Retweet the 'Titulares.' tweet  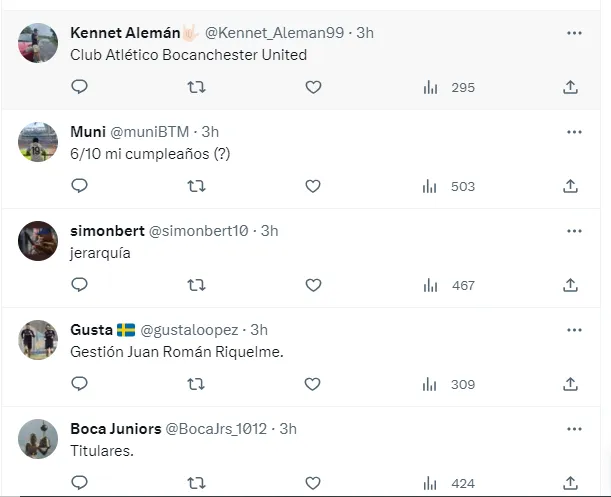197,483
